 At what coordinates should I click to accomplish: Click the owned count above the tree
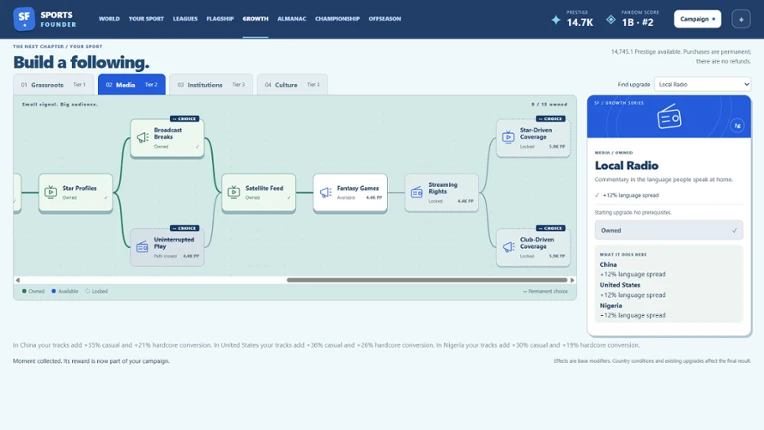pyautogui.click(x=549, y=104)
